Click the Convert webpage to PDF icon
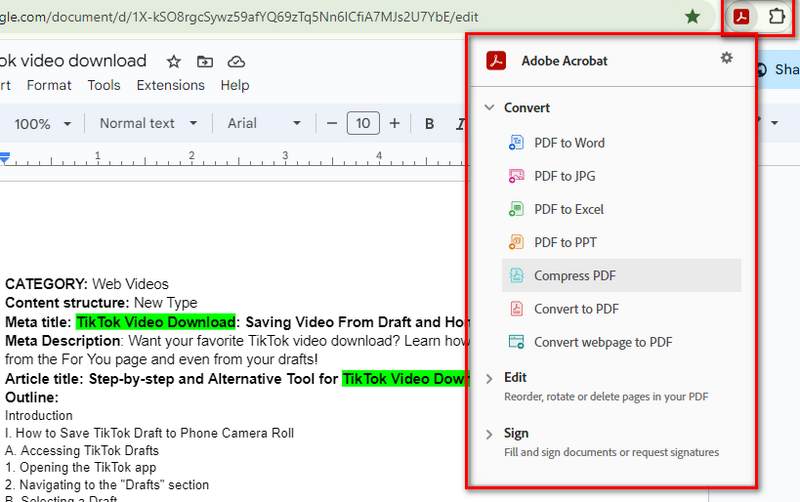This screenshot has width=800, height=502. [x=516, y=342]
